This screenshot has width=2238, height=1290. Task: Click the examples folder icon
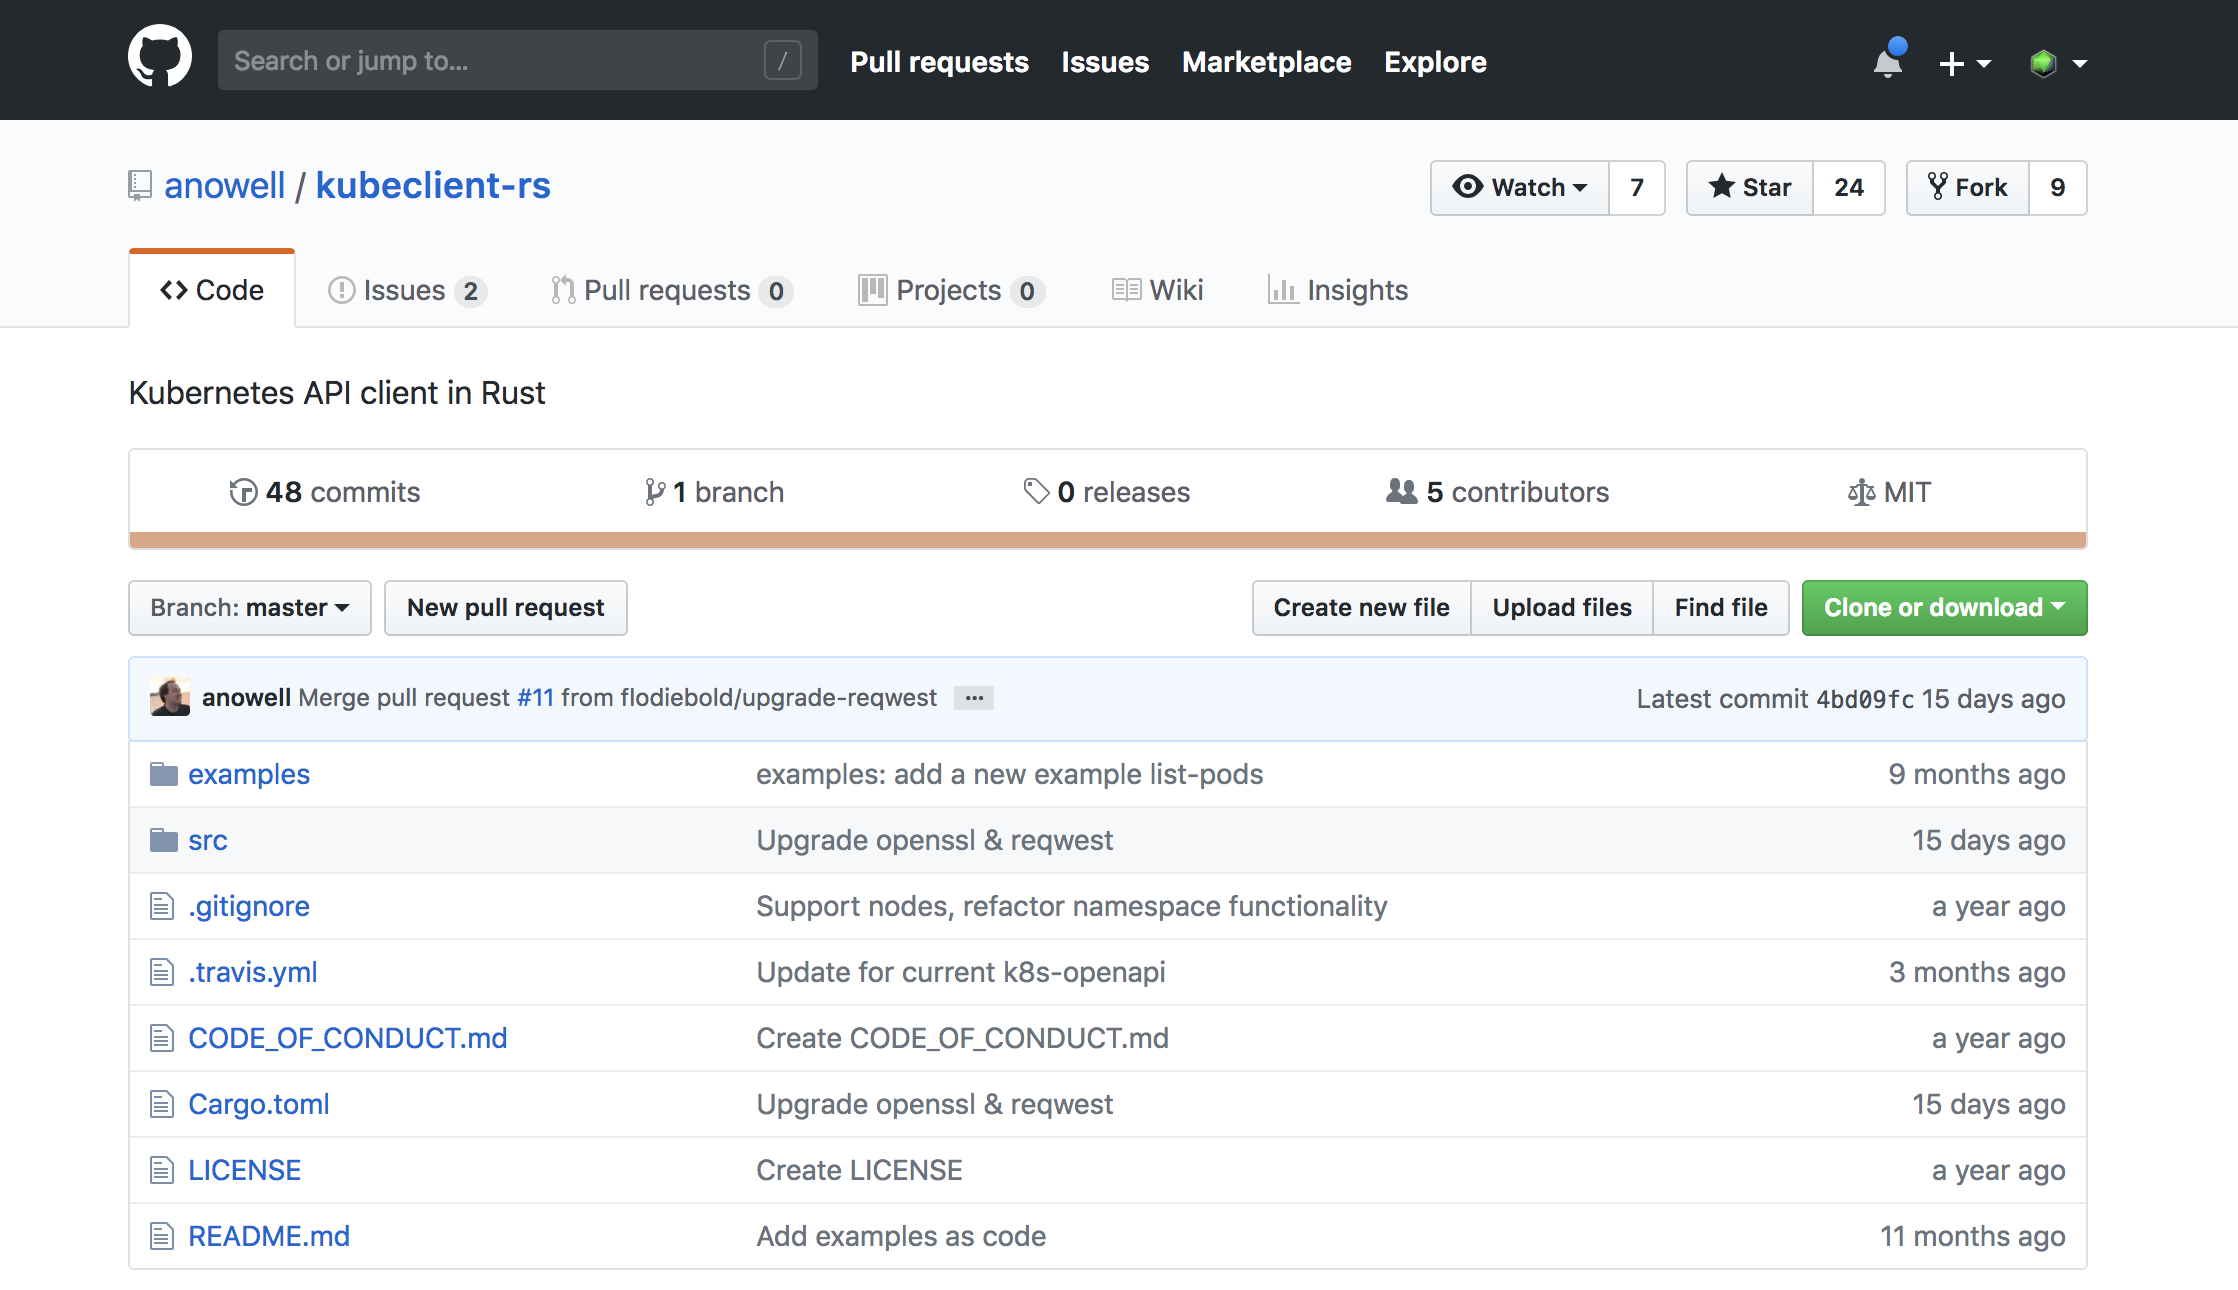point(163,774)
